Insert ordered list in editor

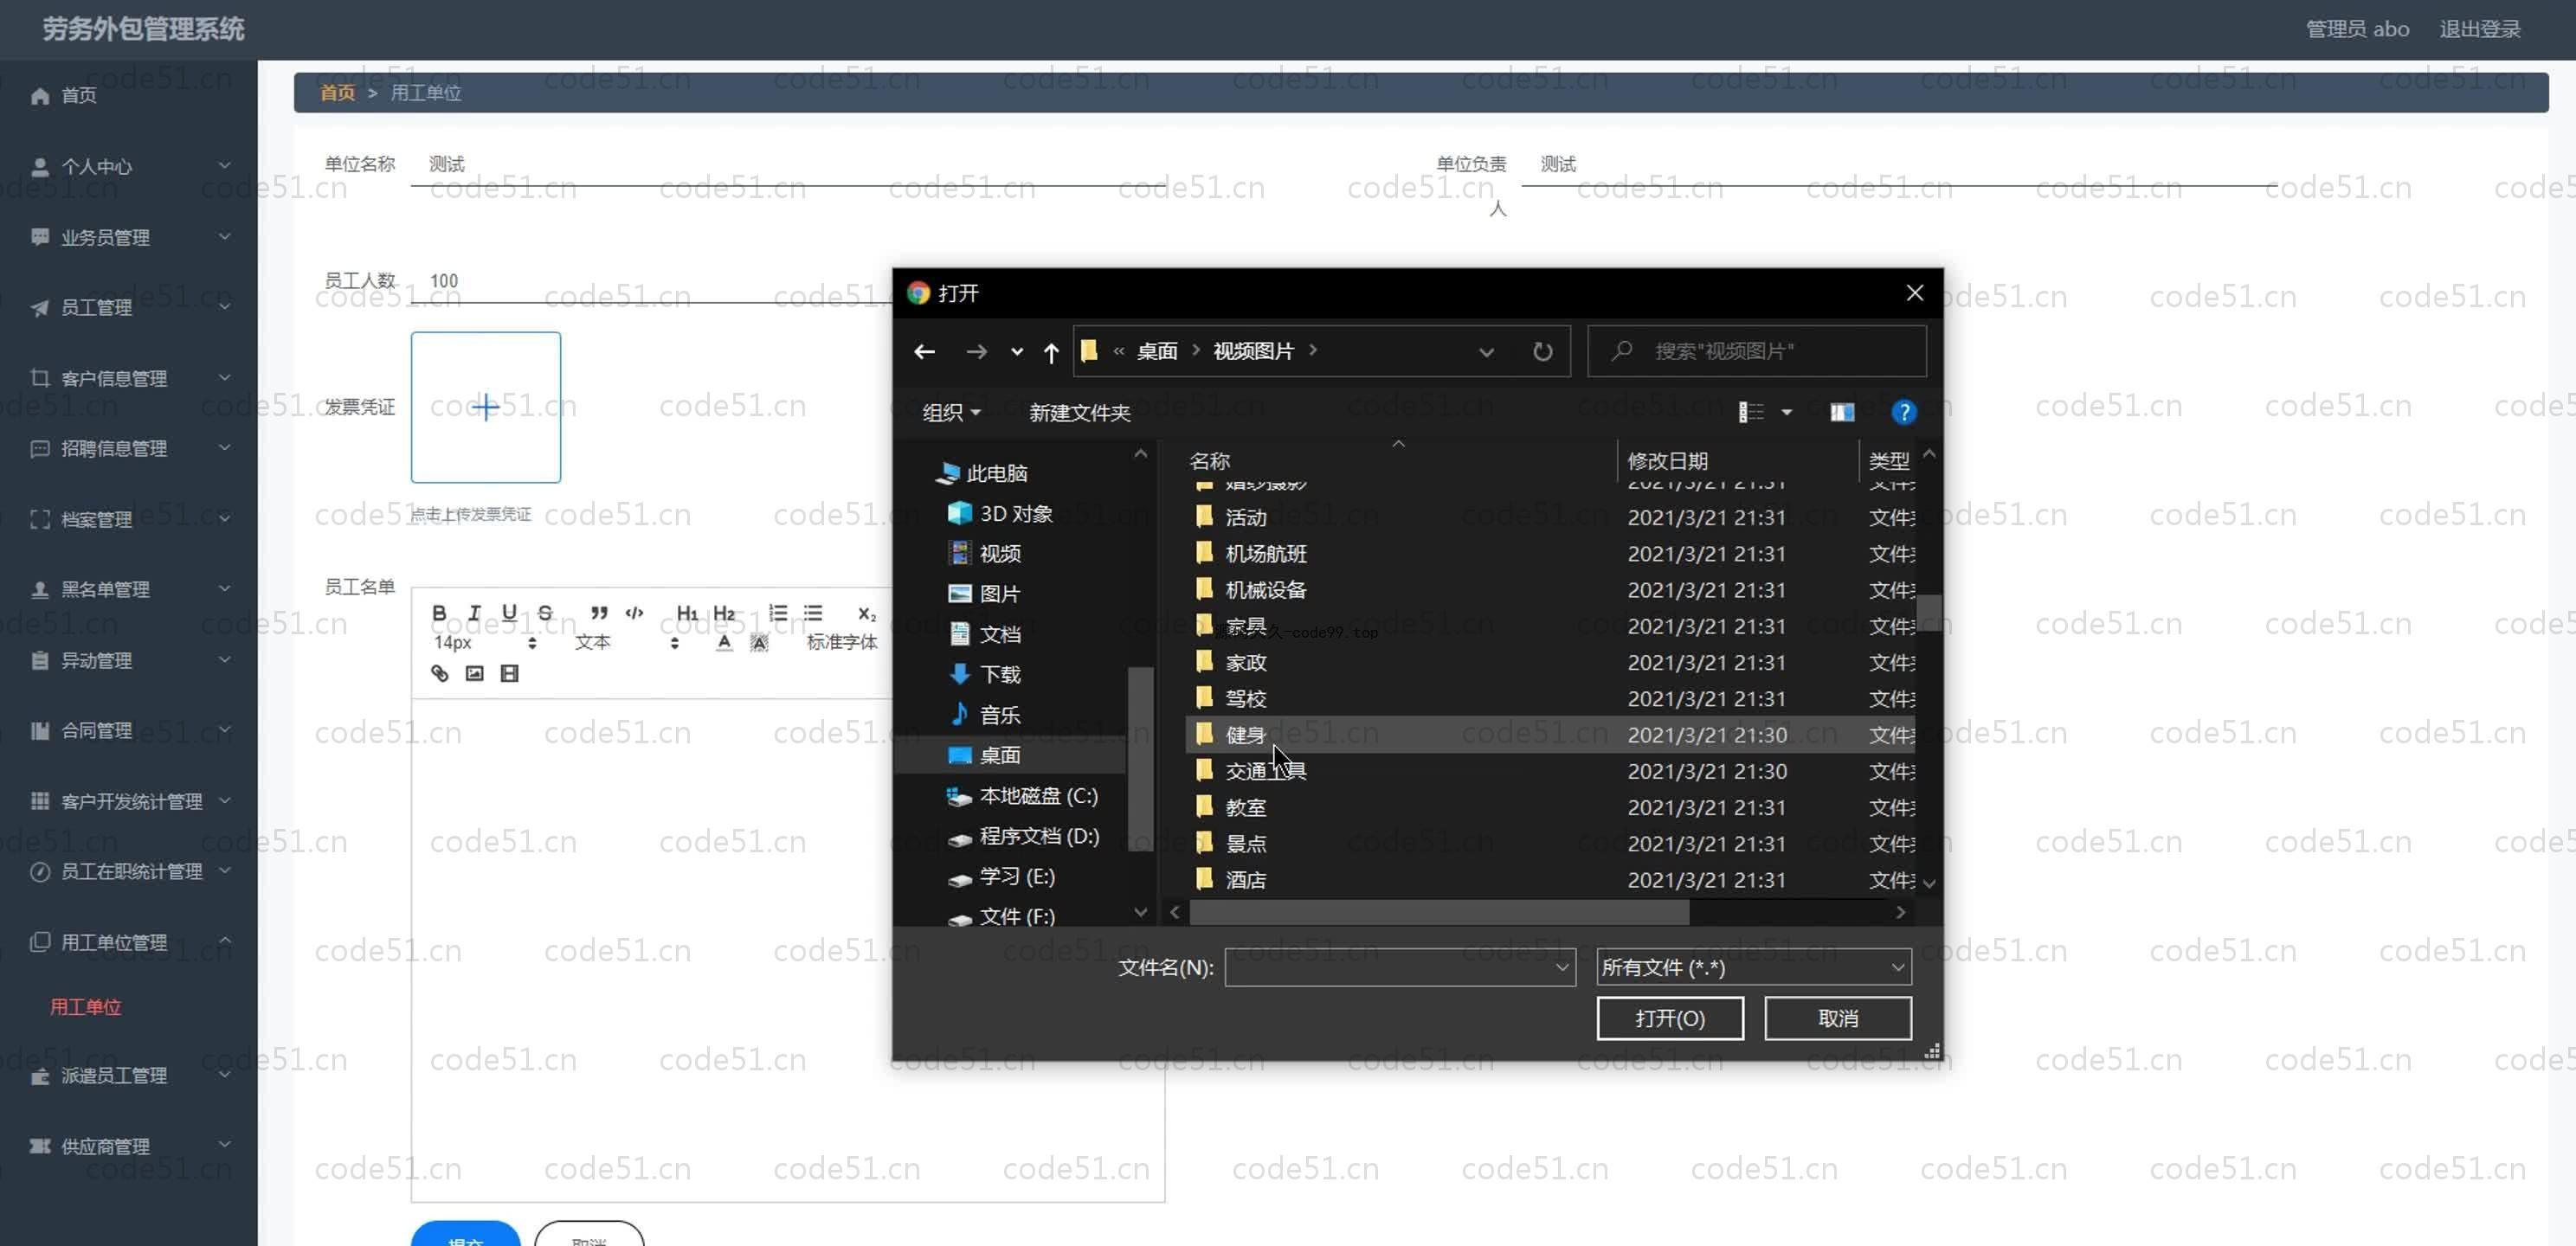[x=778, y=613]
